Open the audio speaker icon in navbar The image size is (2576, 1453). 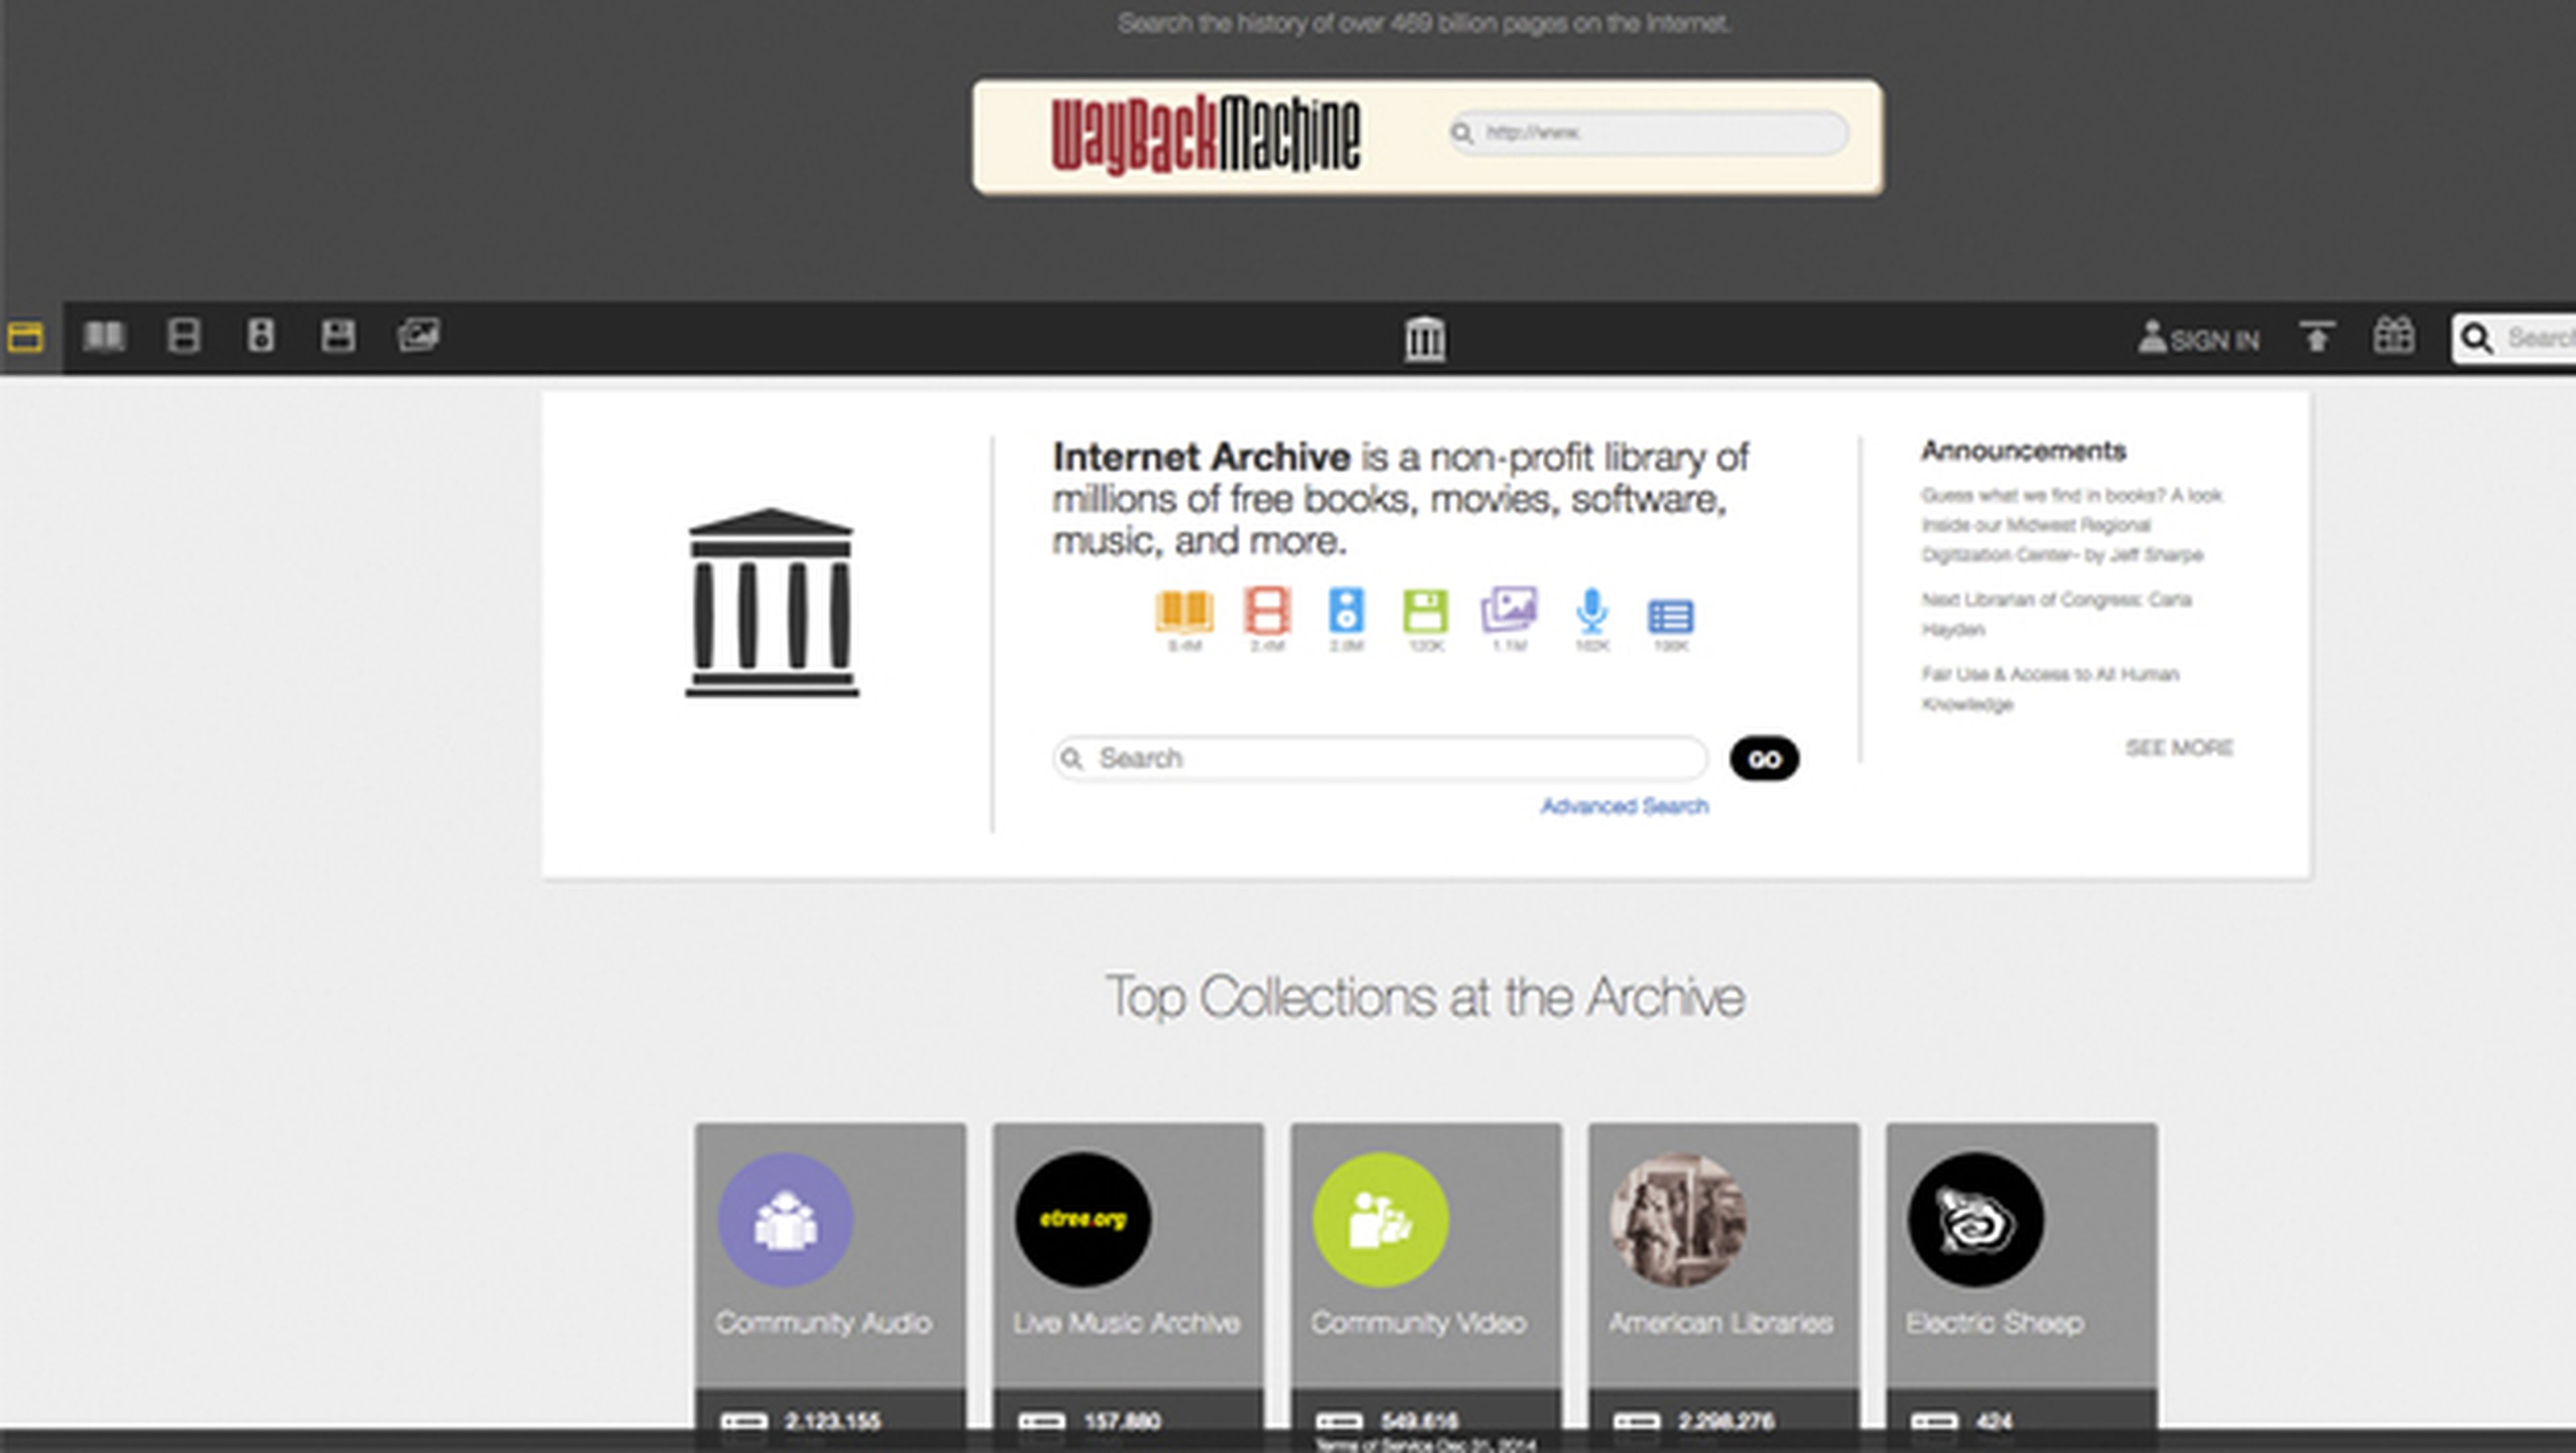click(x=260, y=335)
